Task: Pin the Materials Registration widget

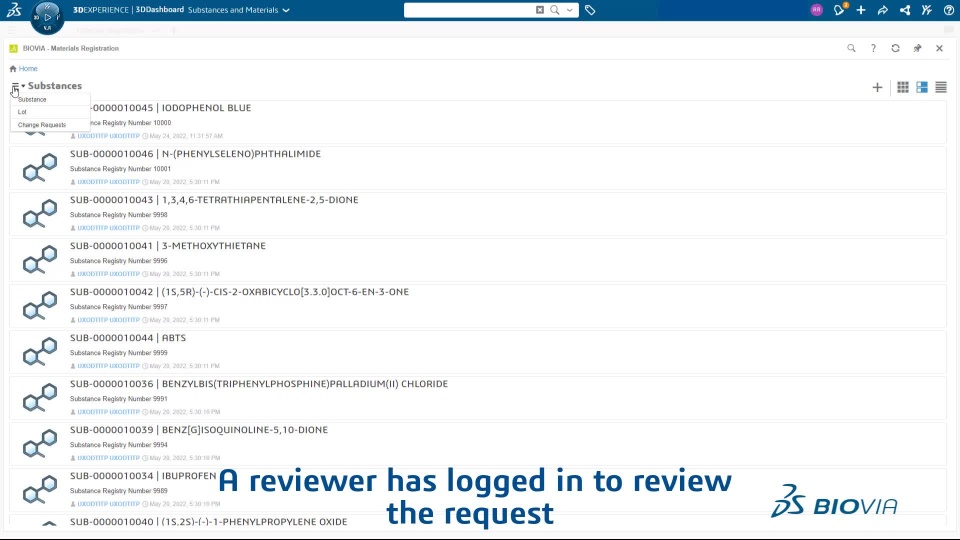Action: pos(917,48)
